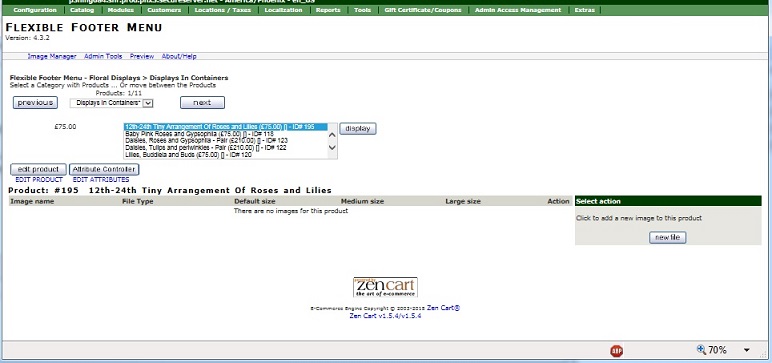Select Baby Pink Roses and Gypsophila ID# 118
Viewport: 772px width, 363px height.
(x=225, y=133)
